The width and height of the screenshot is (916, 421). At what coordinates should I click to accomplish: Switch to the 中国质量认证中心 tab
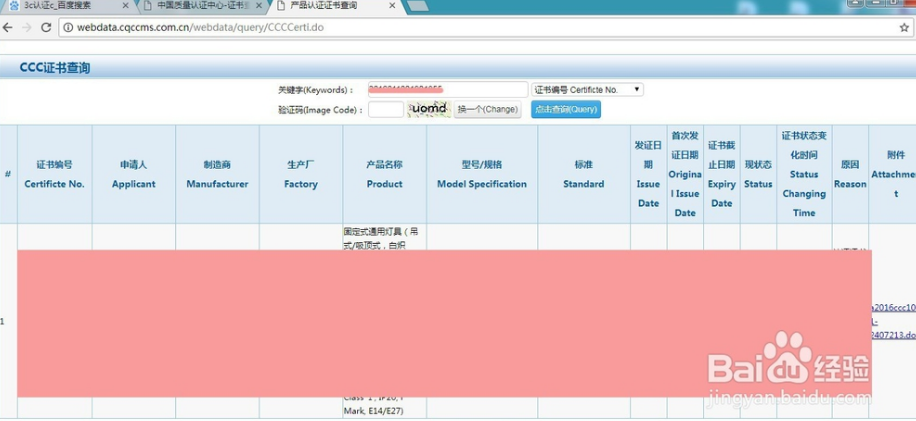pyautogui.click(x=195, y=6)
